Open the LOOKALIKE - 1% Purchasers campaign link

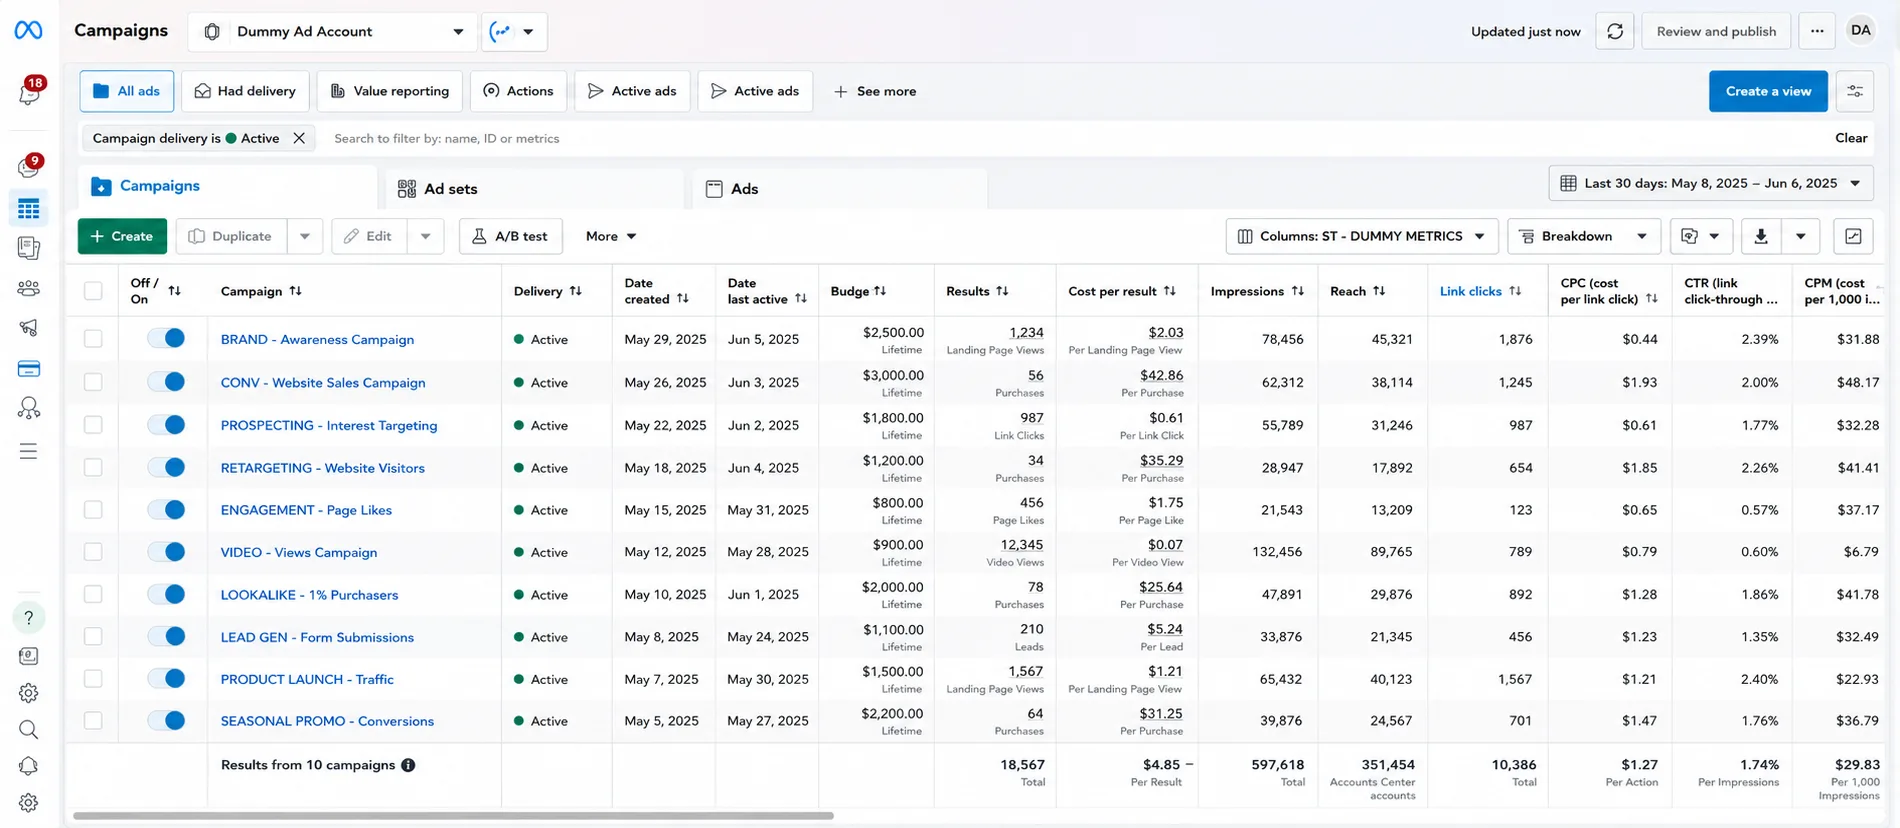[x=309, y=594]
